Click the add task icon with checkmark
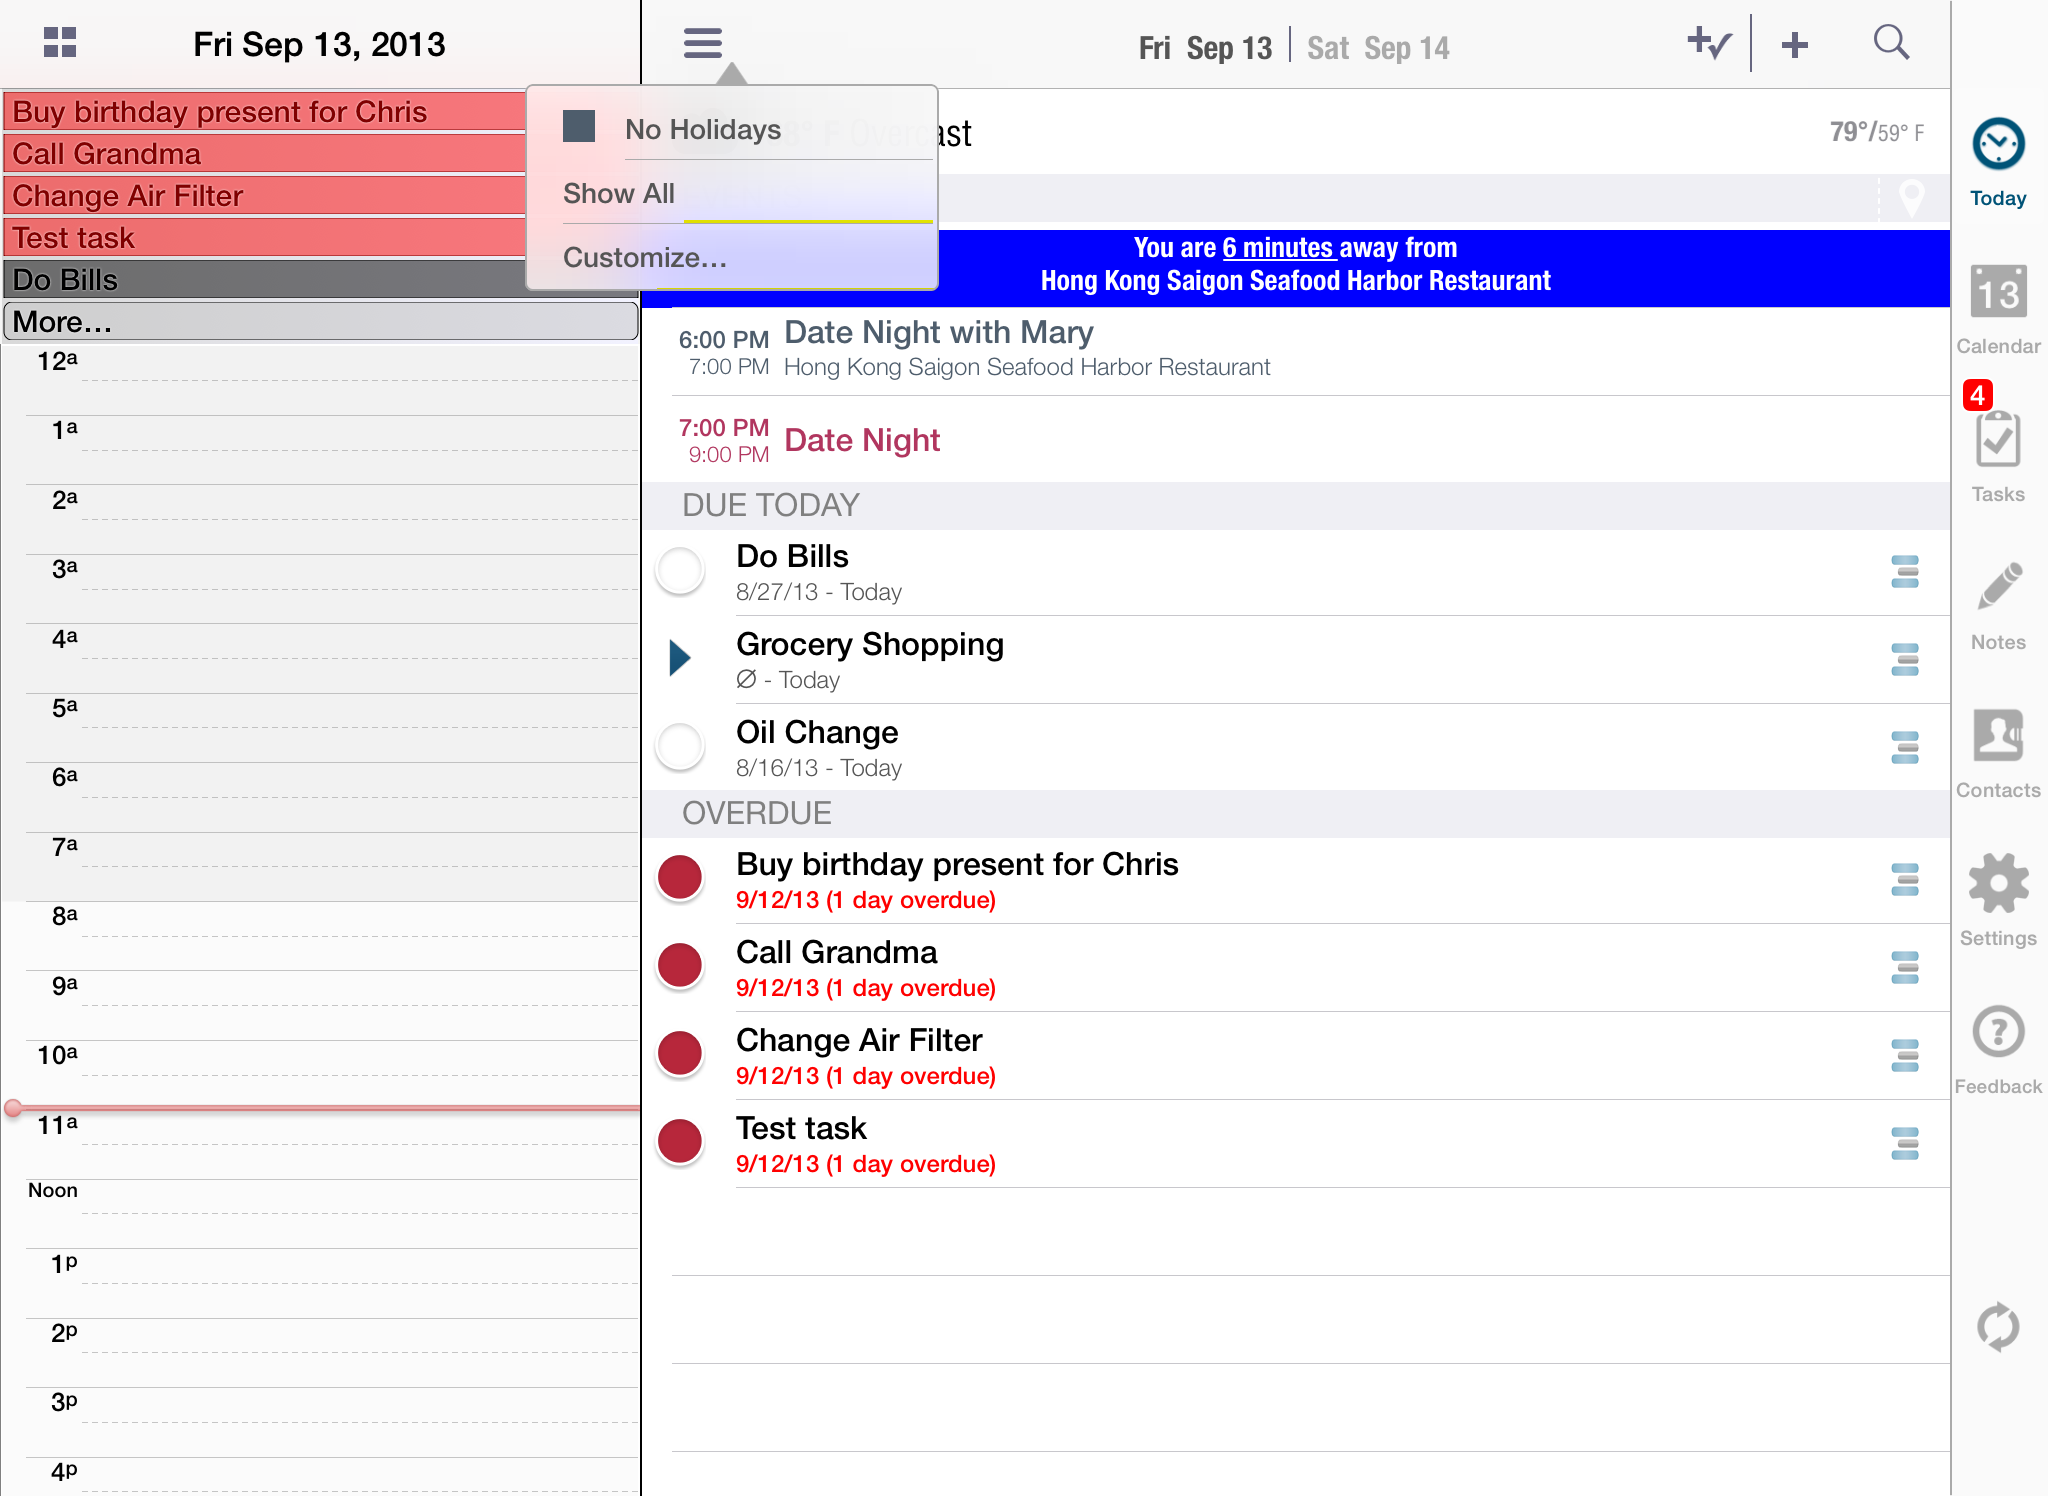2048x1496 pixels. coord(1708,43)
